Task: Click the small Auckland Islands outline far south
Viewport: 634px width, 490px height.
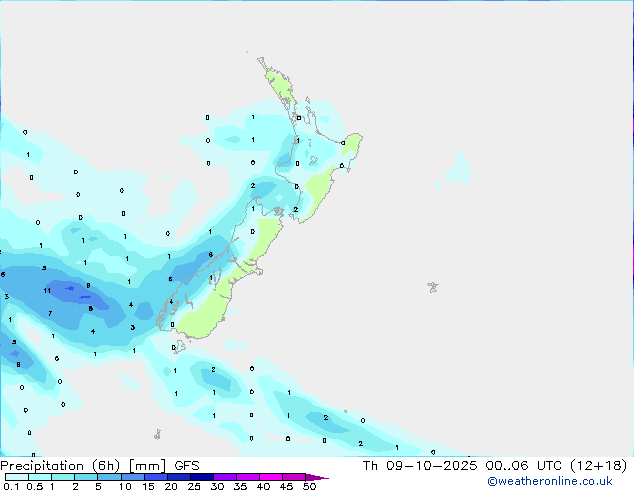Action: click(x=157, y=435)
